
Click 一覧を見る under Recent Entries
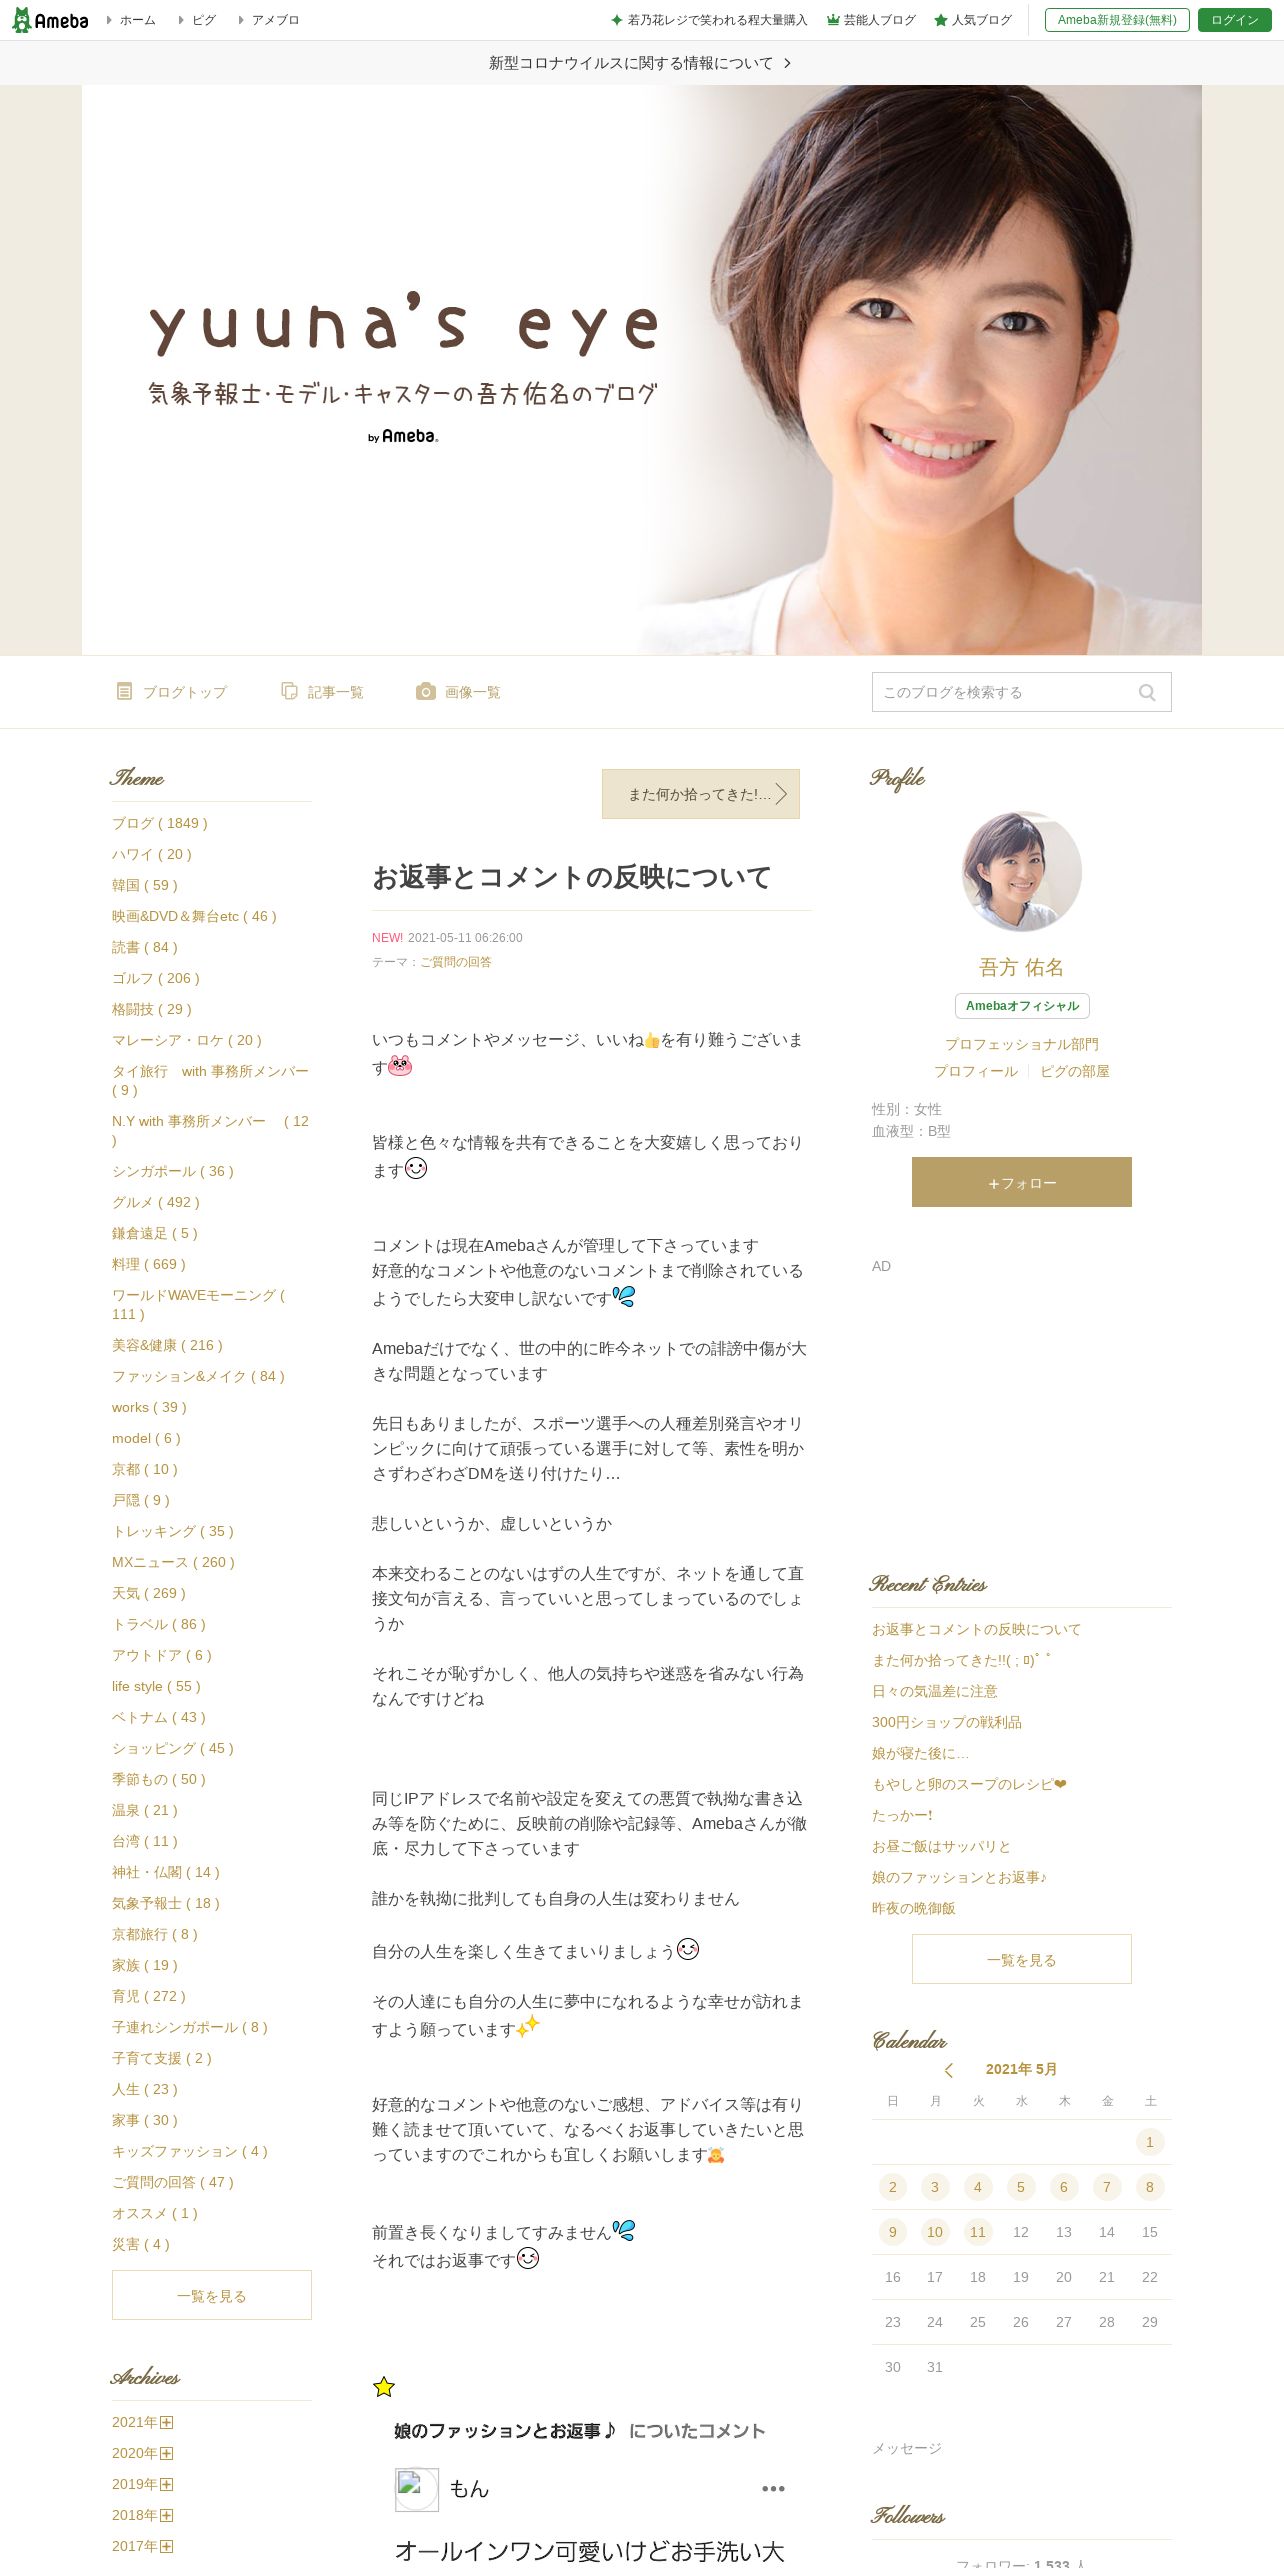click(x=1022, y=1959)
